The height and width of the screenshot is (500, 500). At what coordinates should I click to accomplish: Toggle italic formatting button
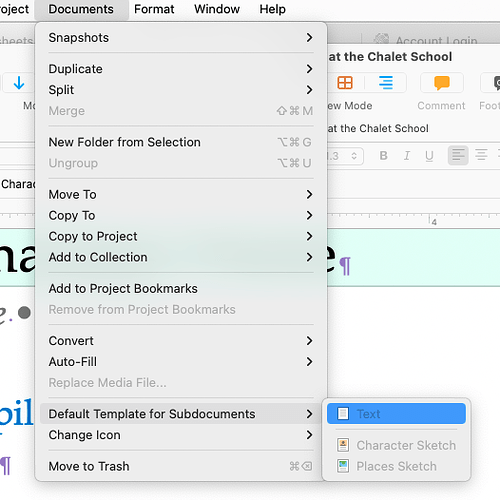[407, 155]
